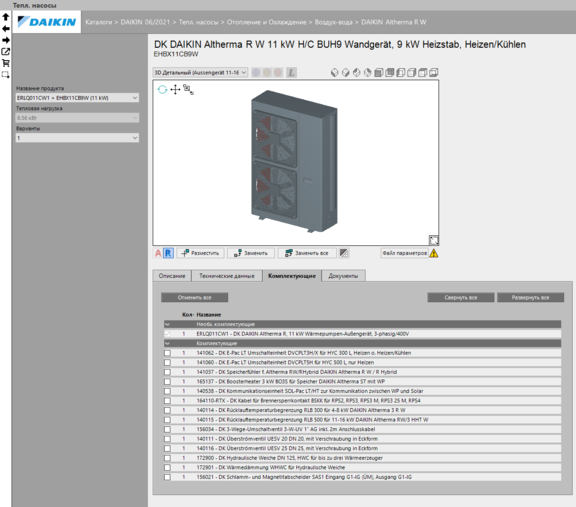Open the Тепловая нагрузка dropdown
The width and height of the screenshot is (576, 507).
(x=77, y=118)
